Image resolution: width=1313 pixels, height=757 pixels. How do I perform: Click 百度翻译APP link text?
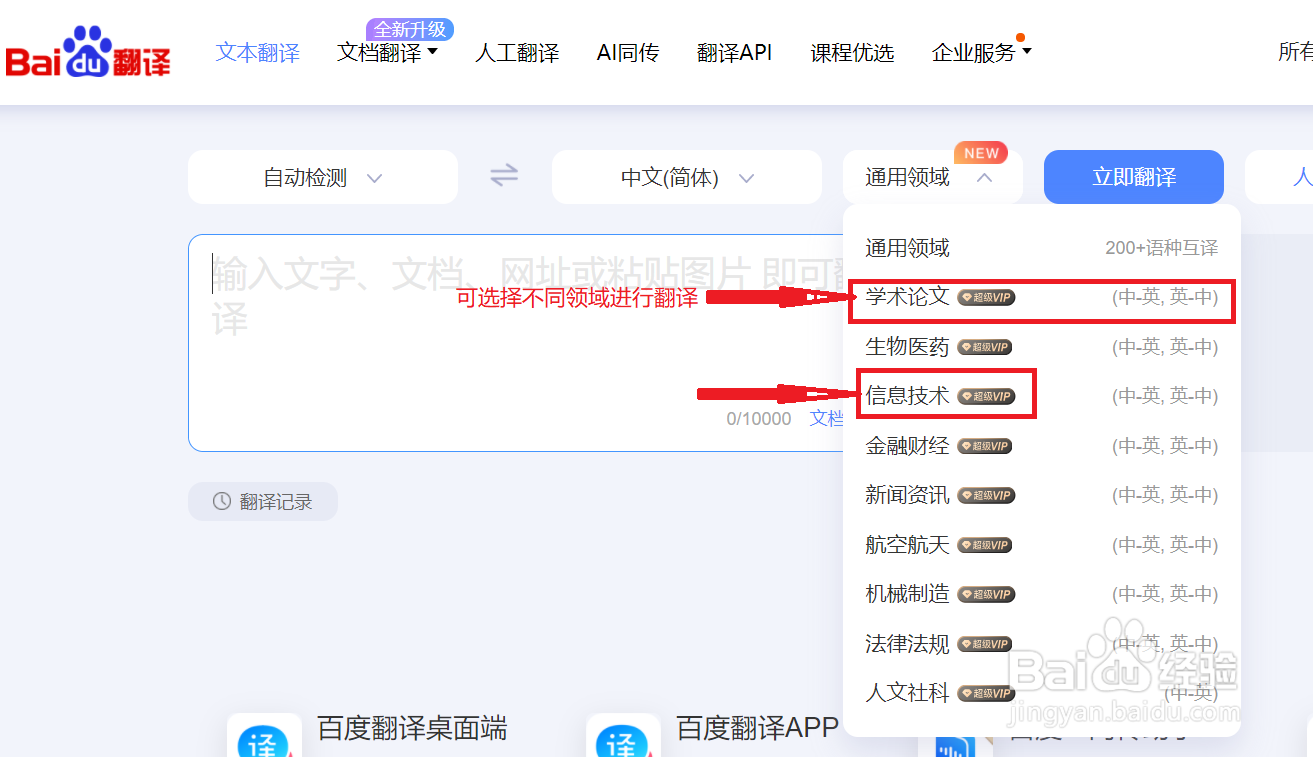(758, 728)
